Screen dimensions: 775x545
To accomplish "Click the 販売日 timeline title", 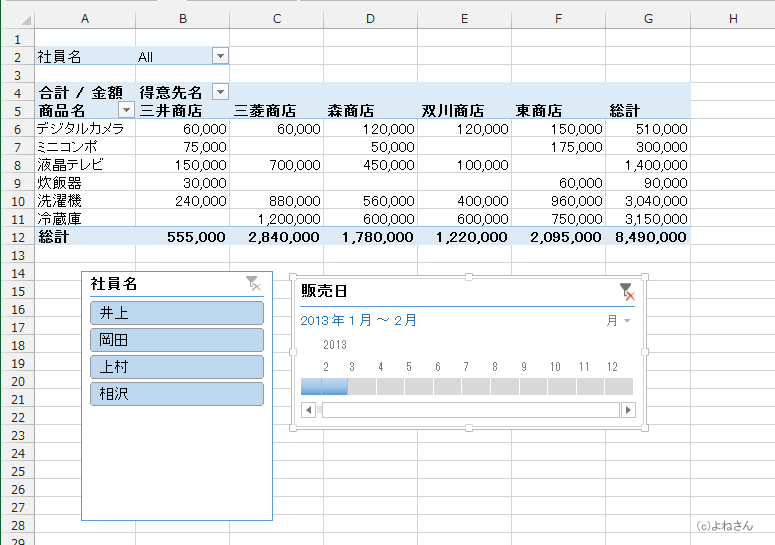I will (x=324, y=291).
